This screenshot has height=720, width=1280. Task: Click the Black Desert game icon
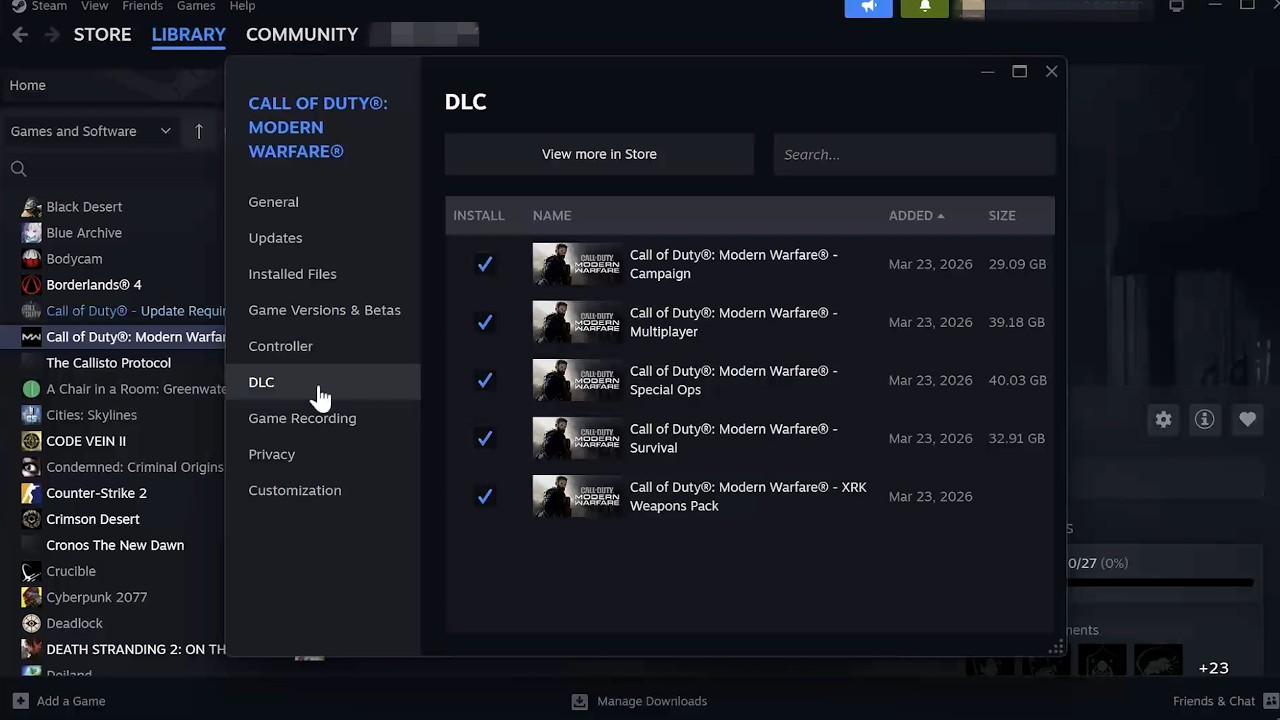click(x=31, y=207)
